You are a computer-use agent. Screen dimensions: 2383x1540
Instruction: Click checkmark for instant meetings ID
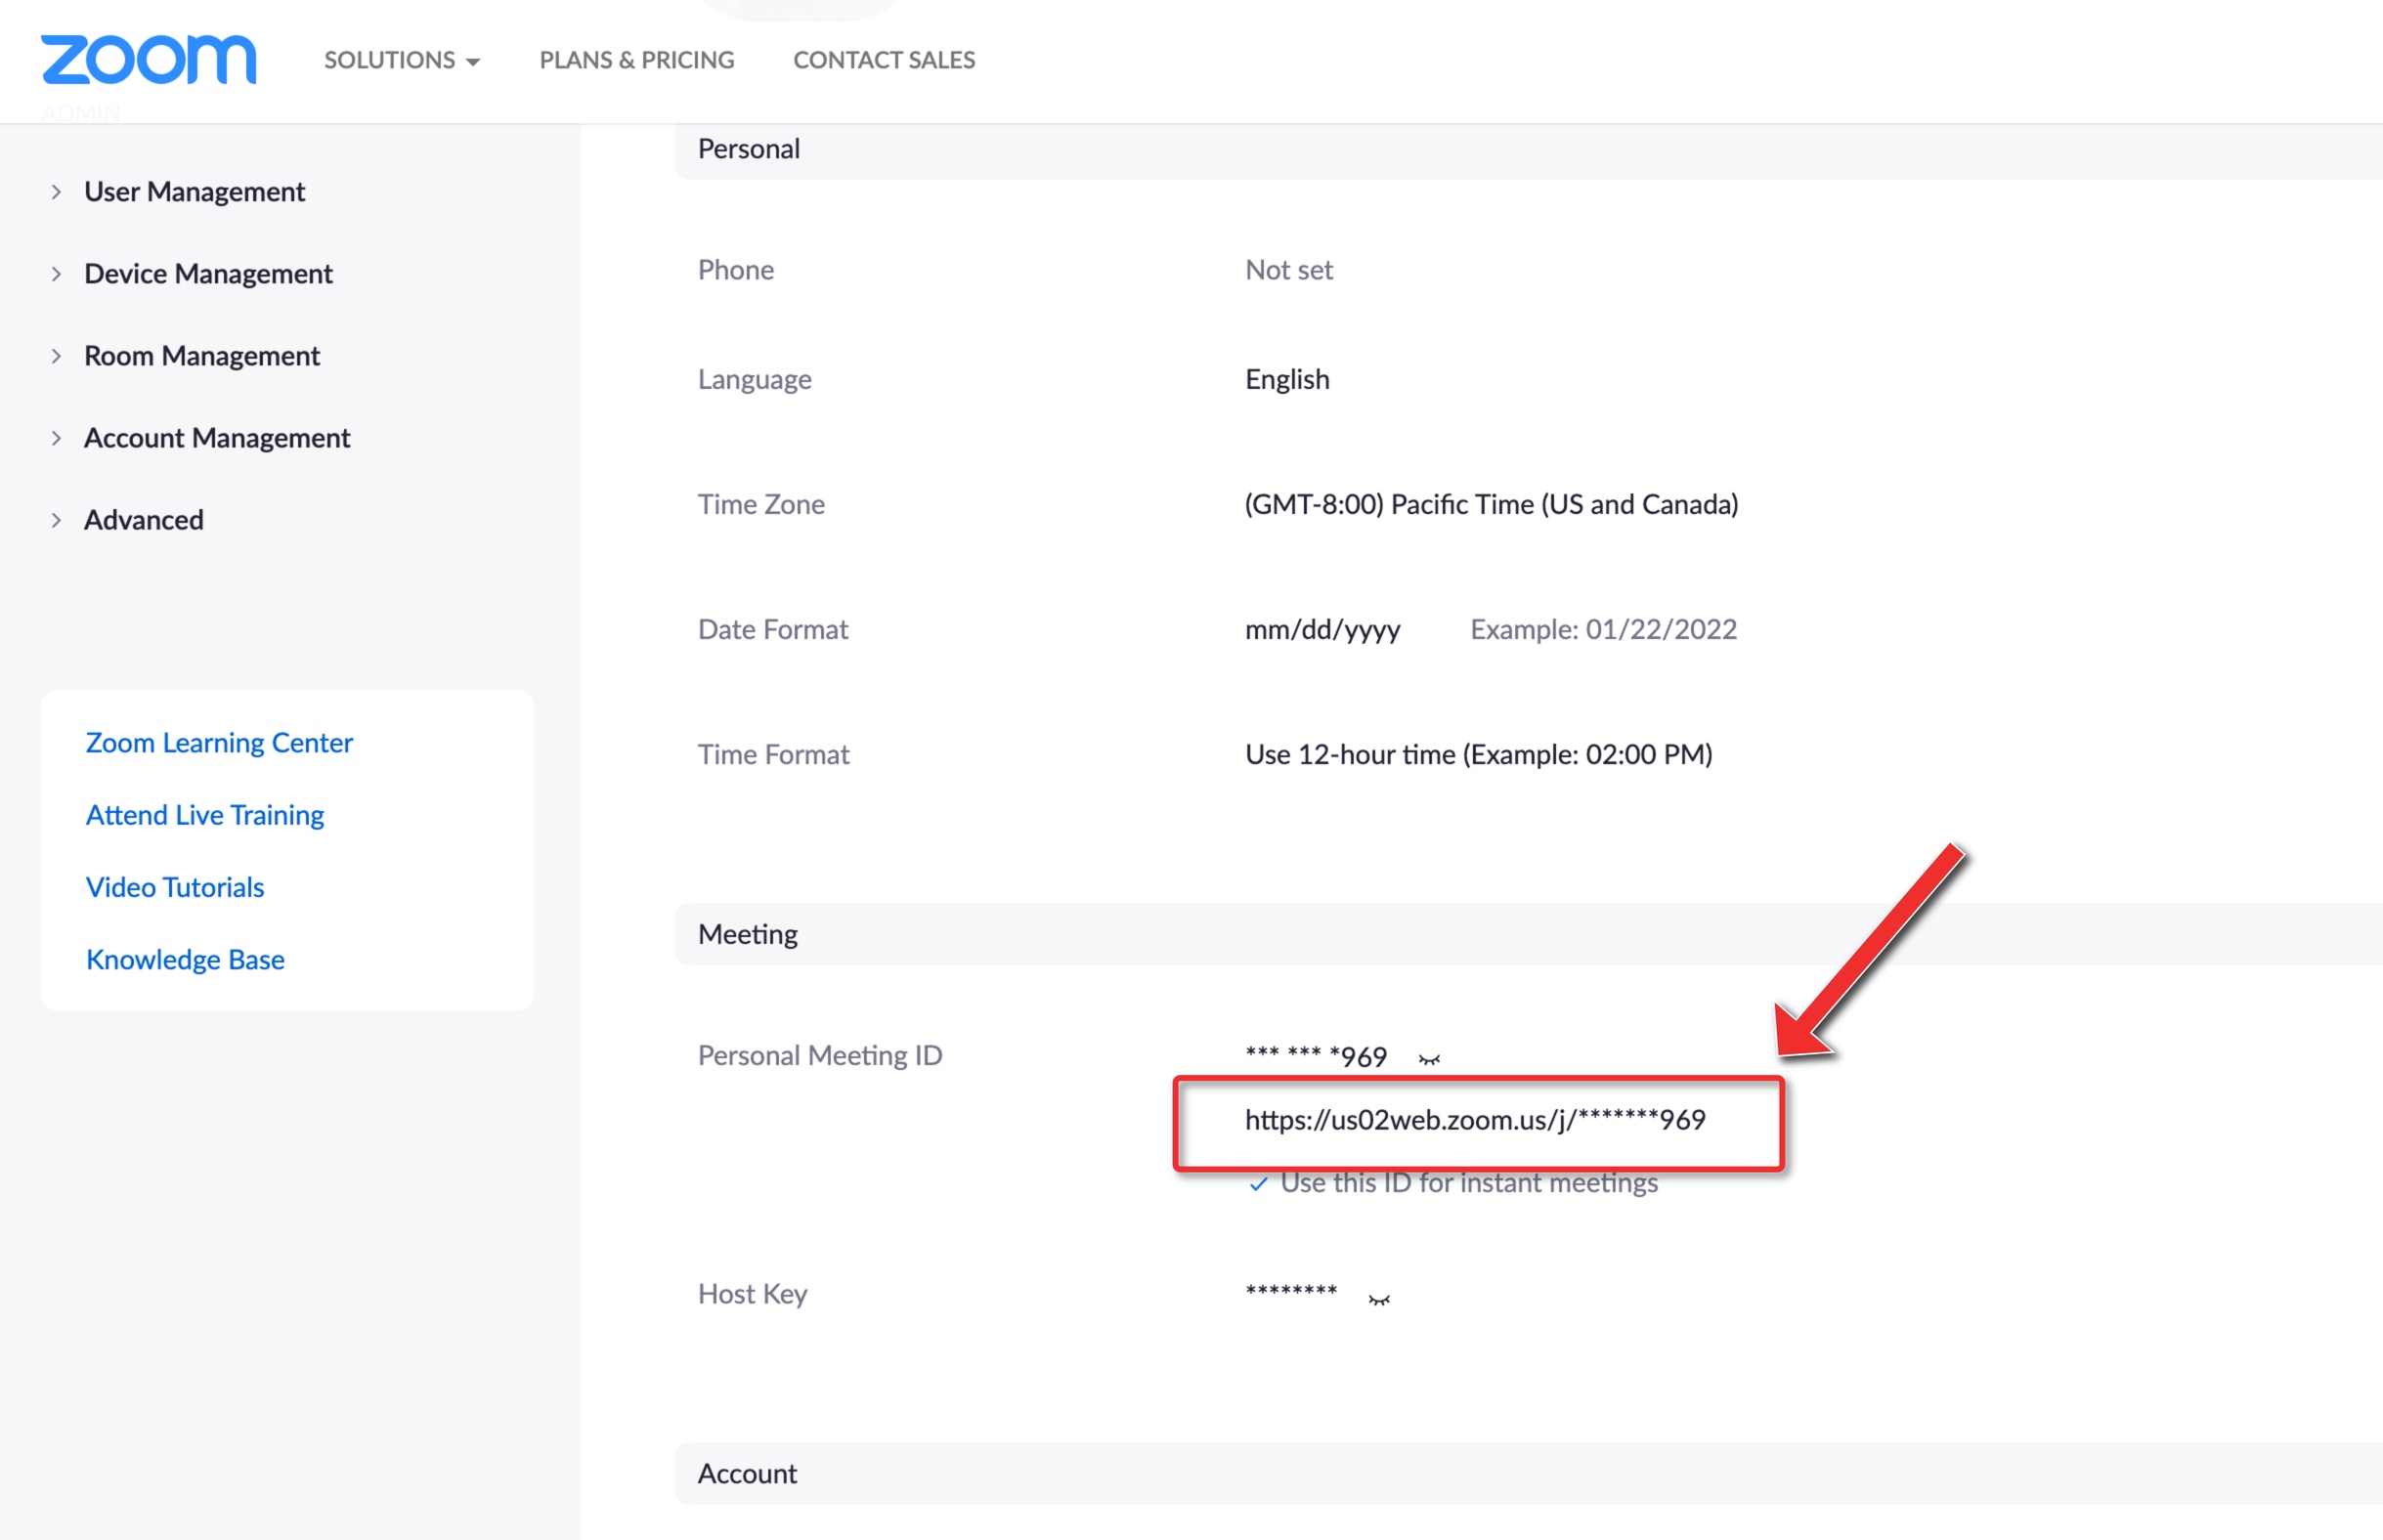tap(1259, 1184)
